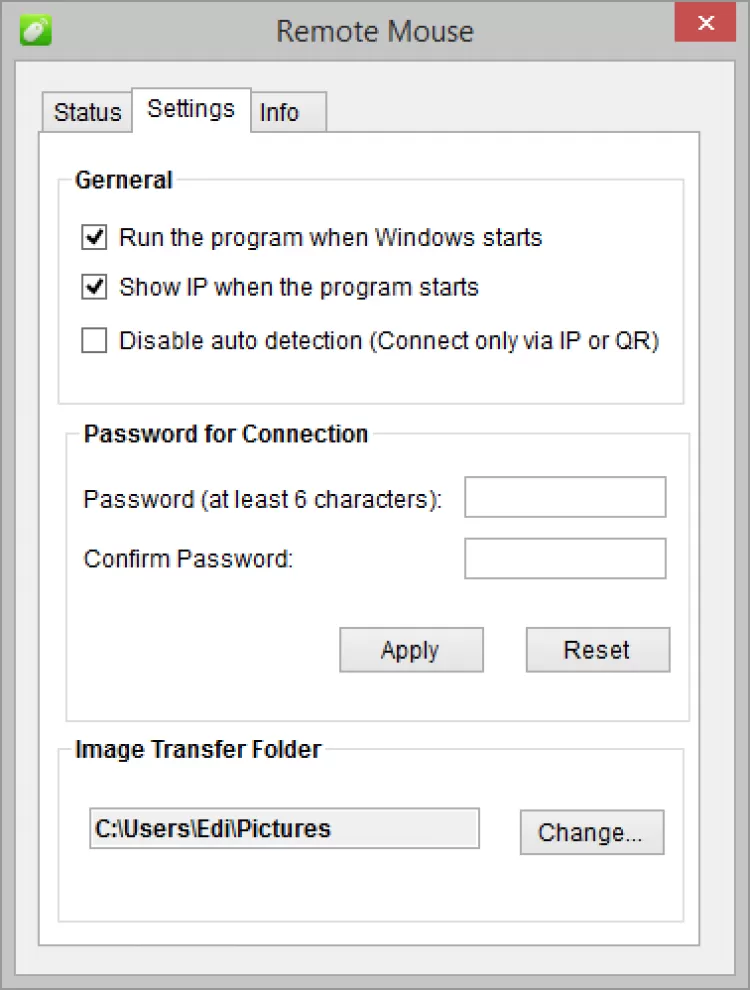Click the Gerneral group heading

click(x=124, y=181)
